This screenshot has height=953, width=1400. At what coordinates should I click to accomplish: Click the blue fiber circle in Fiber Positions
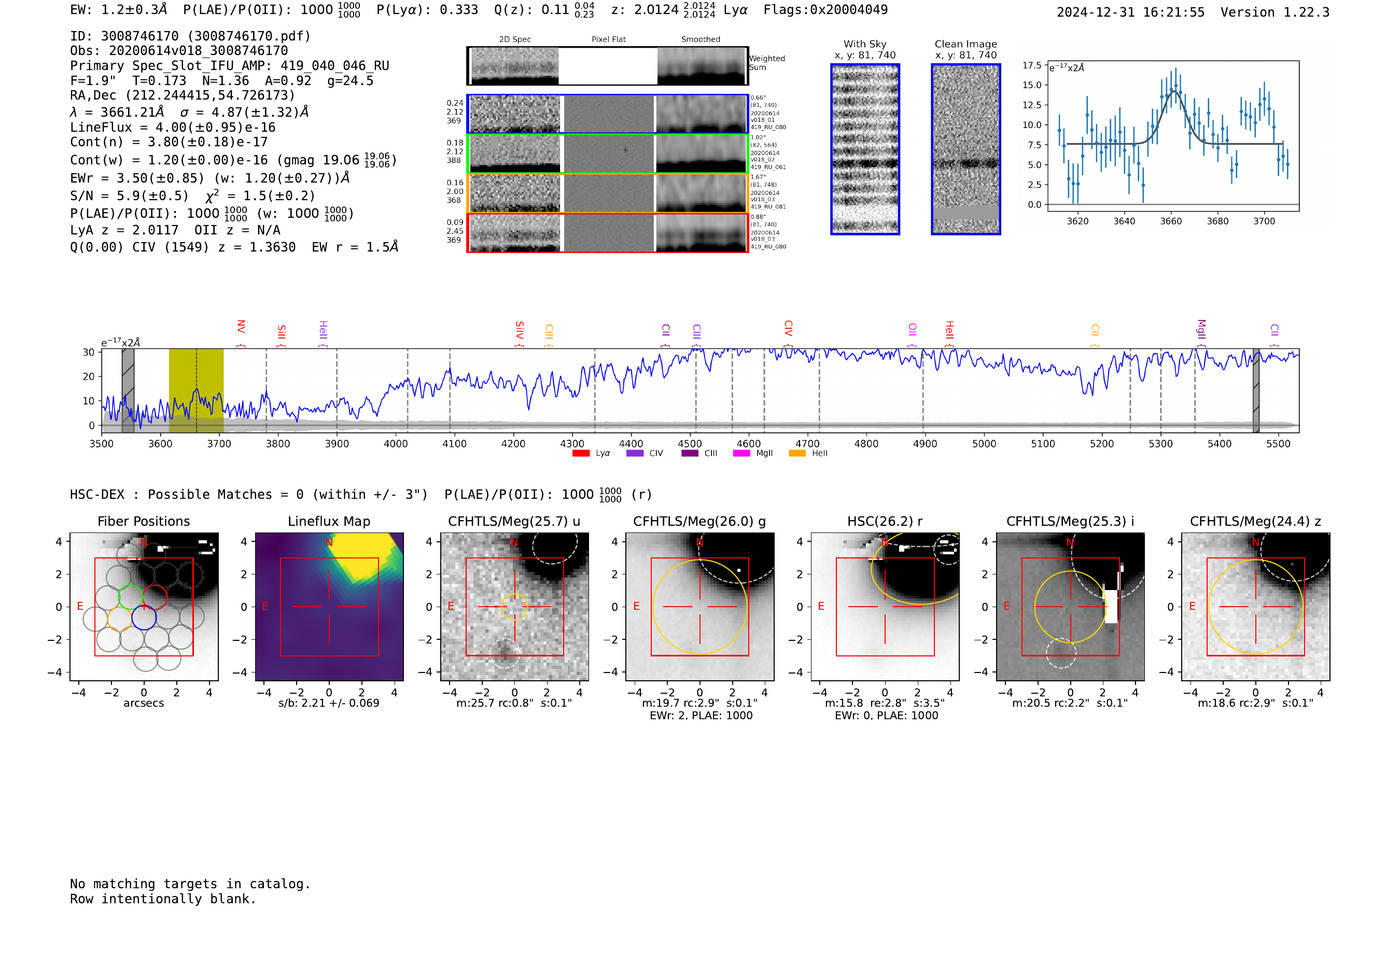click(144, 618)
